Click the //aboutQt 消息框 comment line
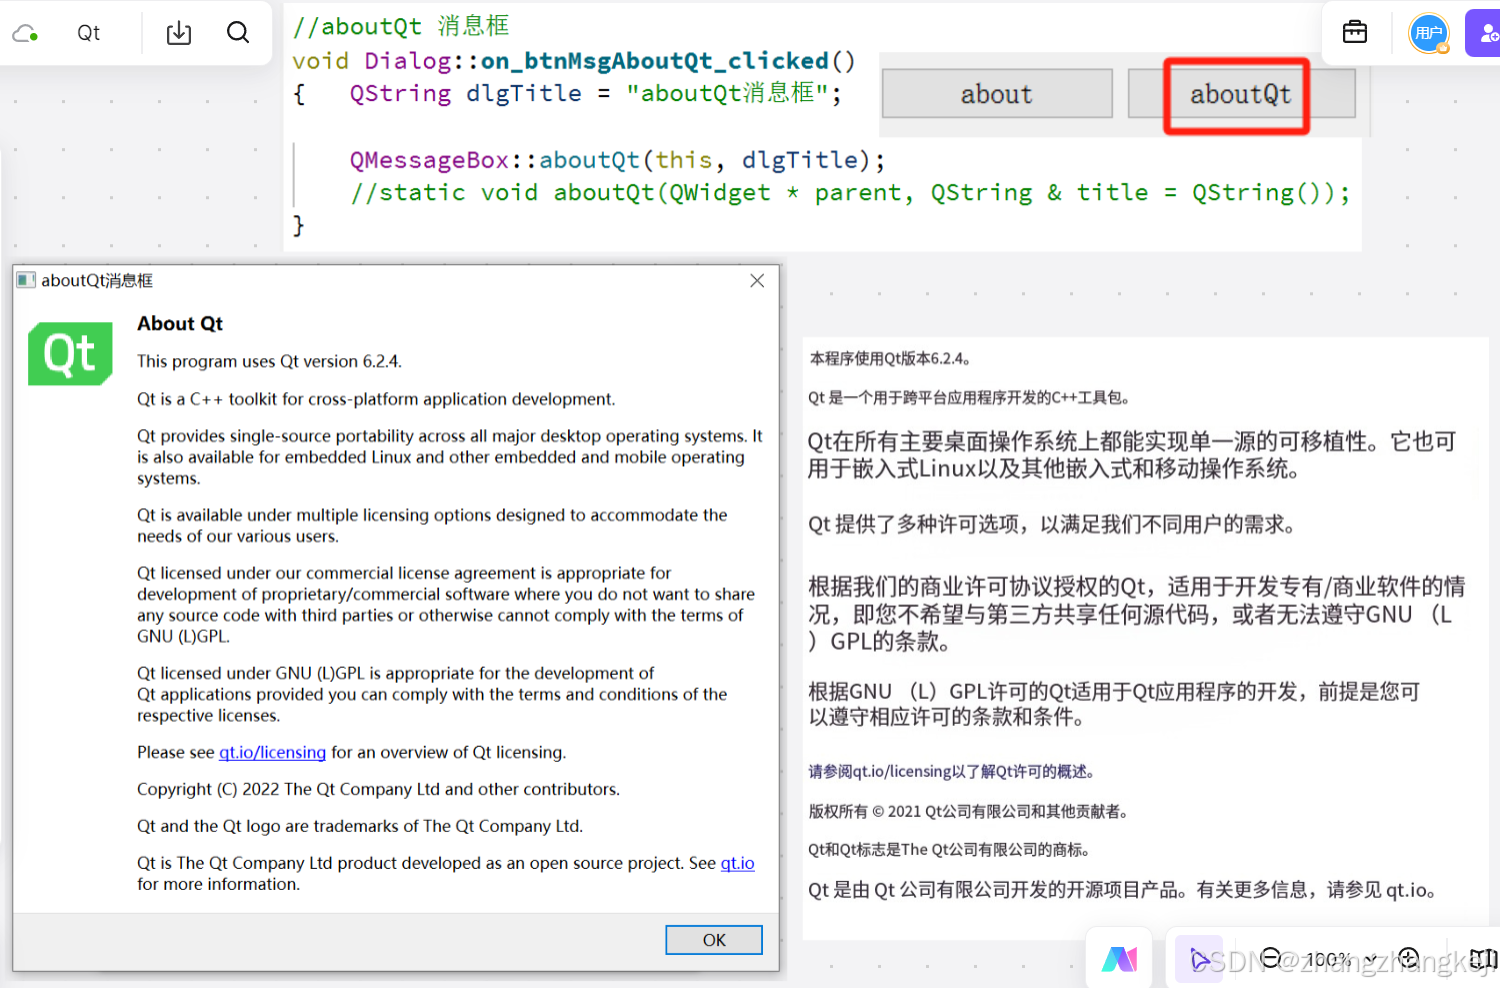This screenshot has width=1500, height=988. pyautogui.click(x=401, y=25)
